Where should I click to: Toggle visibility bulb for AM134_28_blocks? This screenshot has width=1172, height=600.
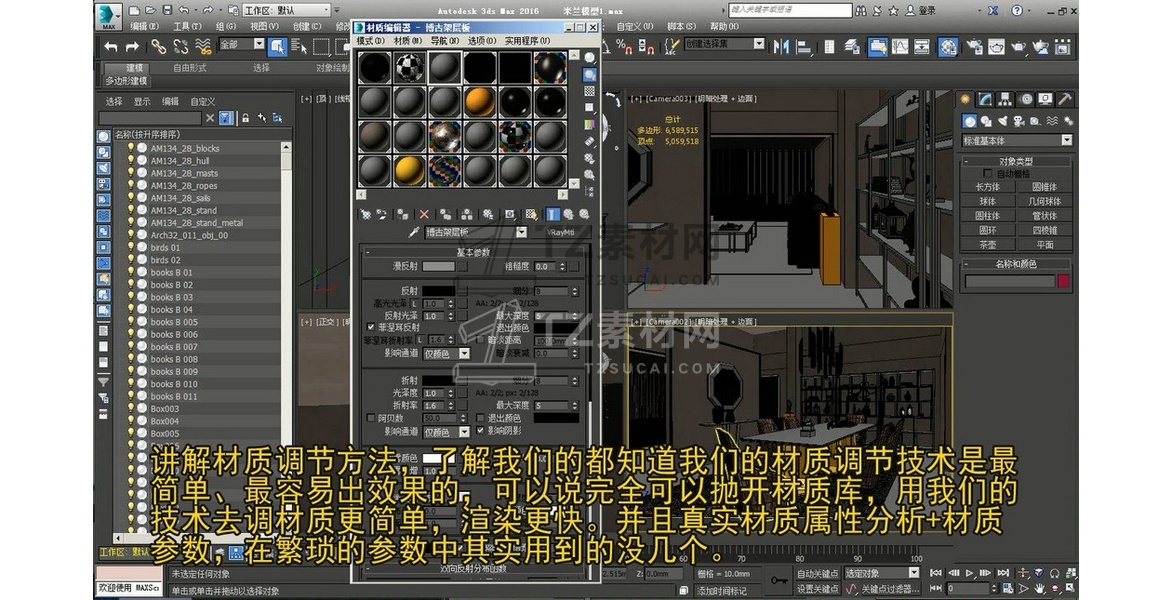point(131,148)
